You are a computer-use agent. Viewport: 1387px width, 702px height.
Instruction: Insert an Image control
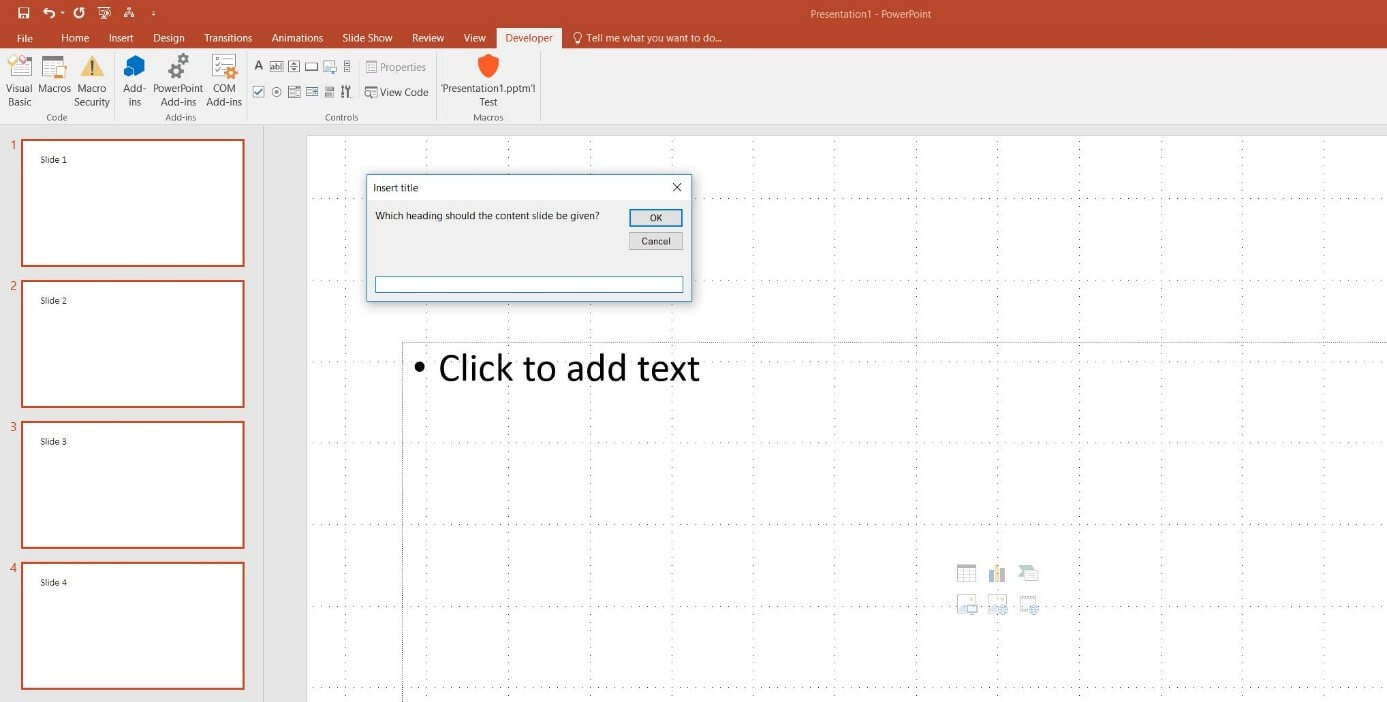(x=329, y=66)
